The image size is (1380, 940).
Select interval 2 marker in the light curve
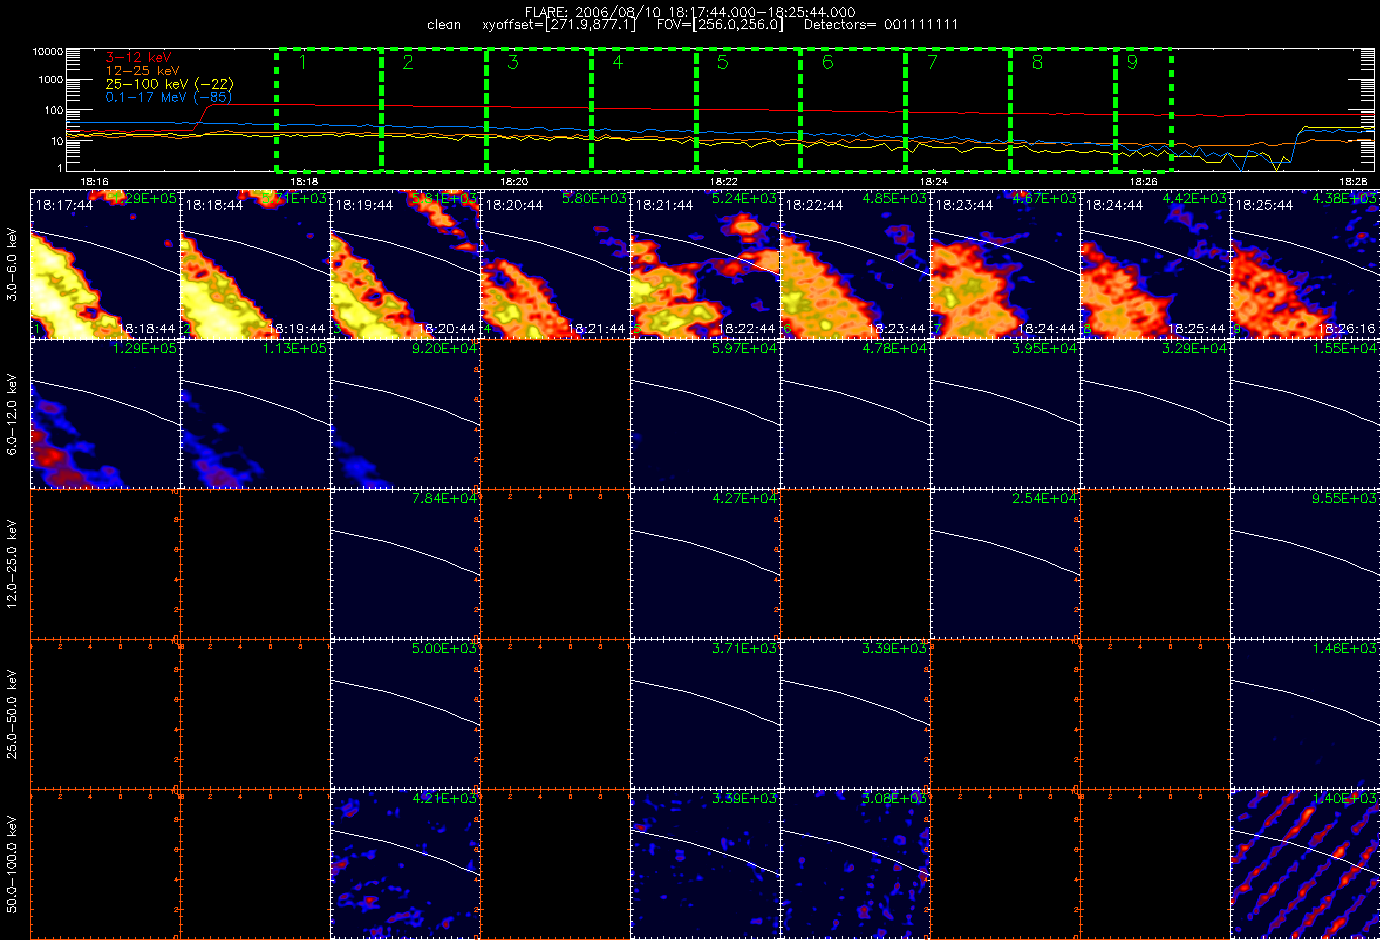[x=408, y=62]
